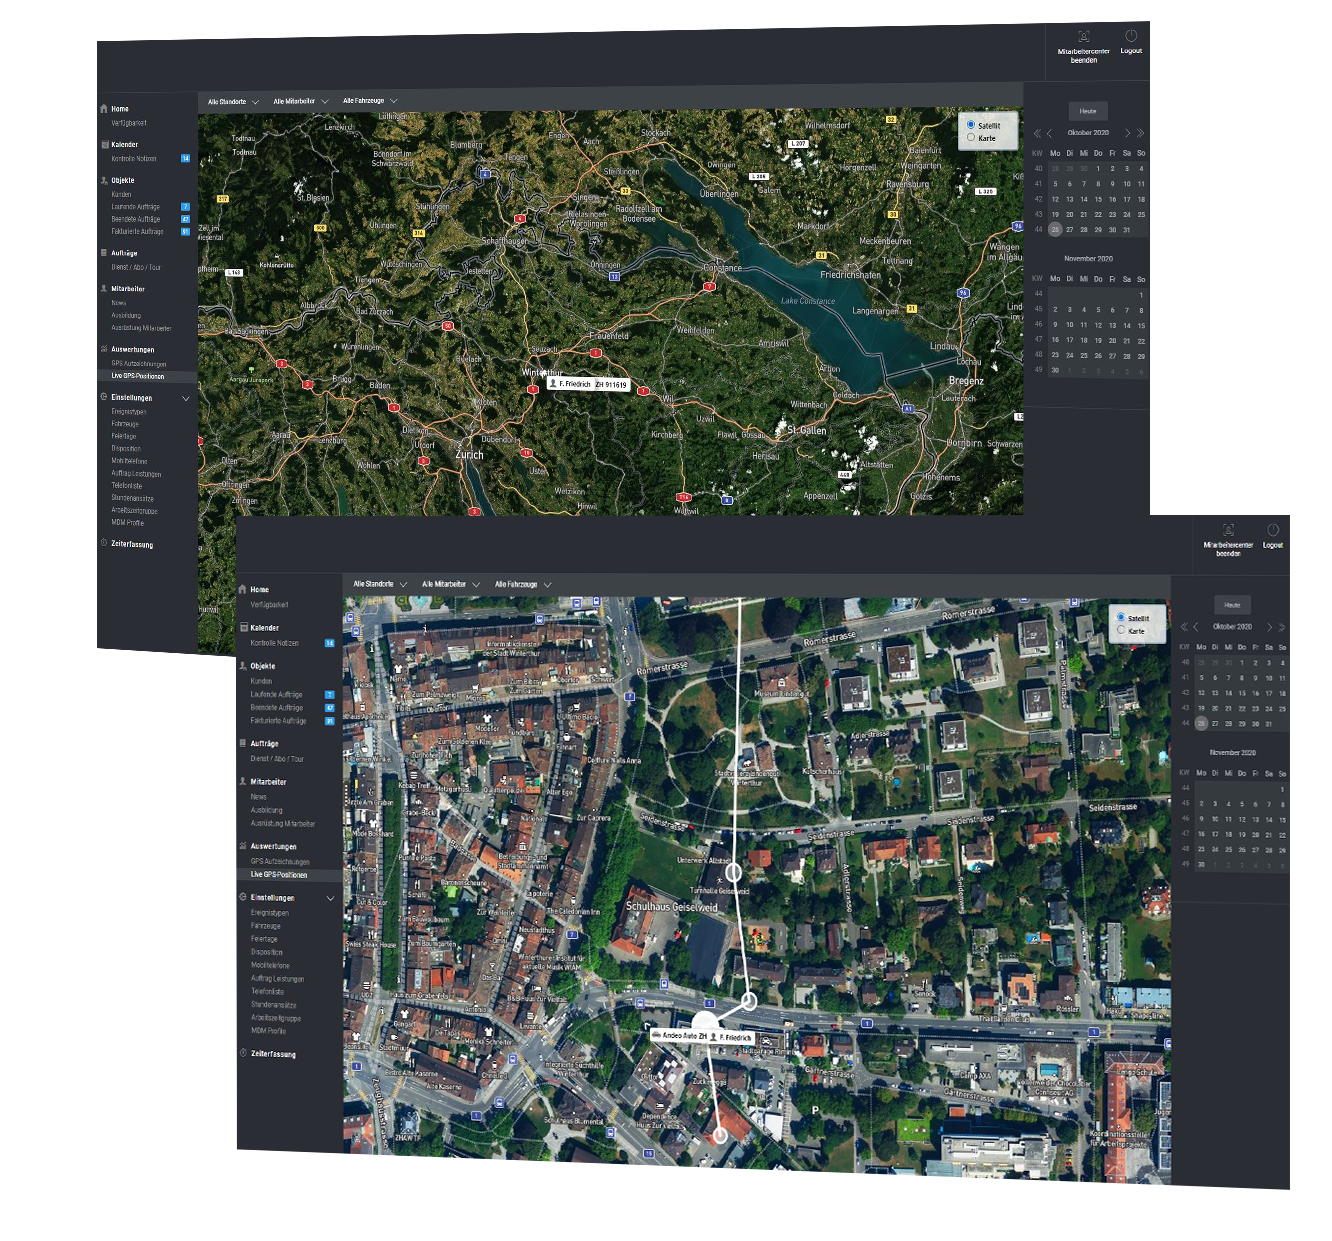Go to previous month in street map calendar
The width and height of the screenshot is (1332, 1241).
tap(1196, 627)
